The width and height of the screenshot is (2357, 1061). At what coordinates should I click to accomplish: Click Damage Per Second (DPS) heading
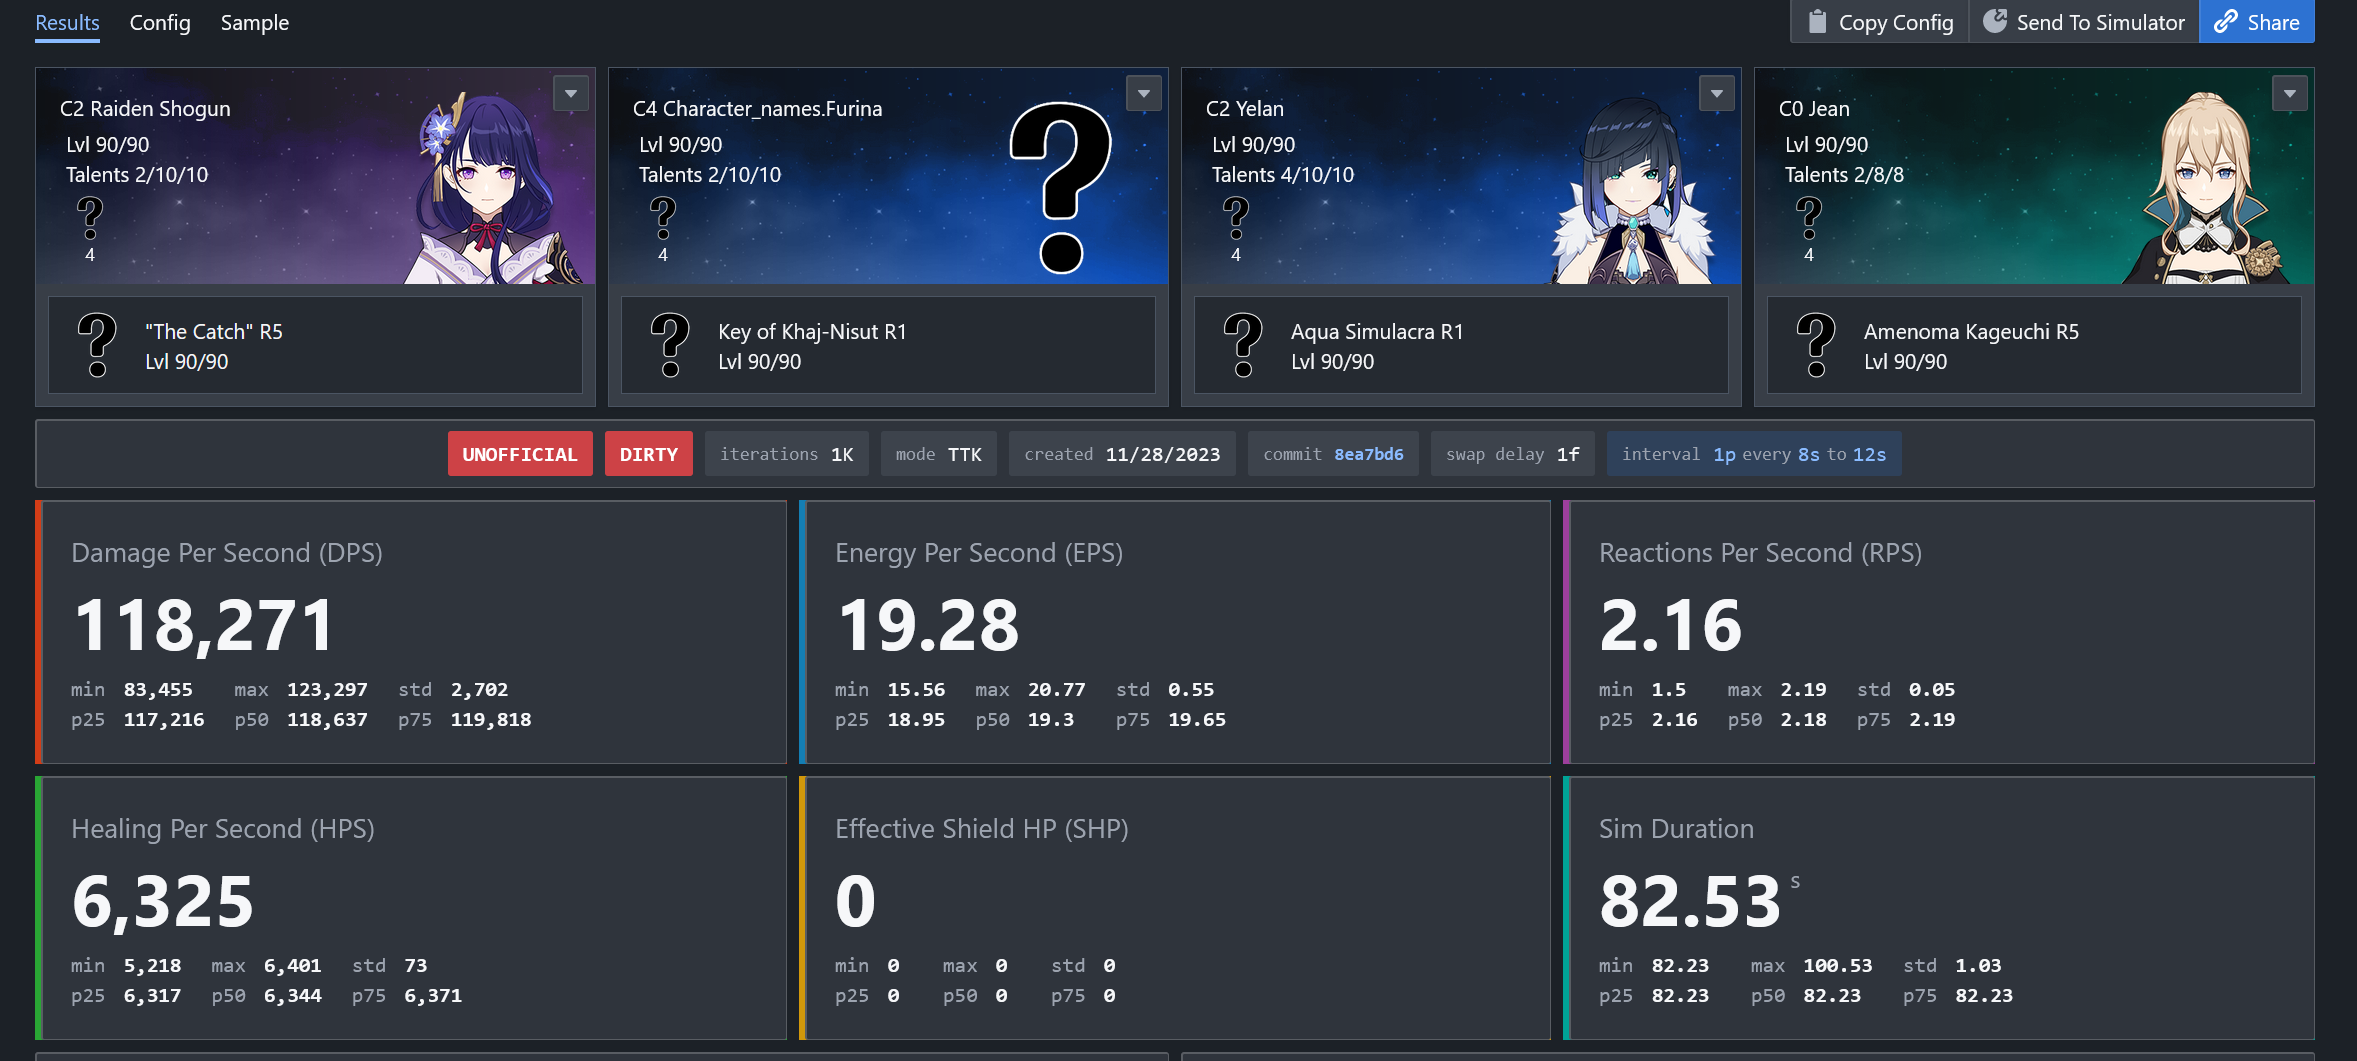pos(227,553)
